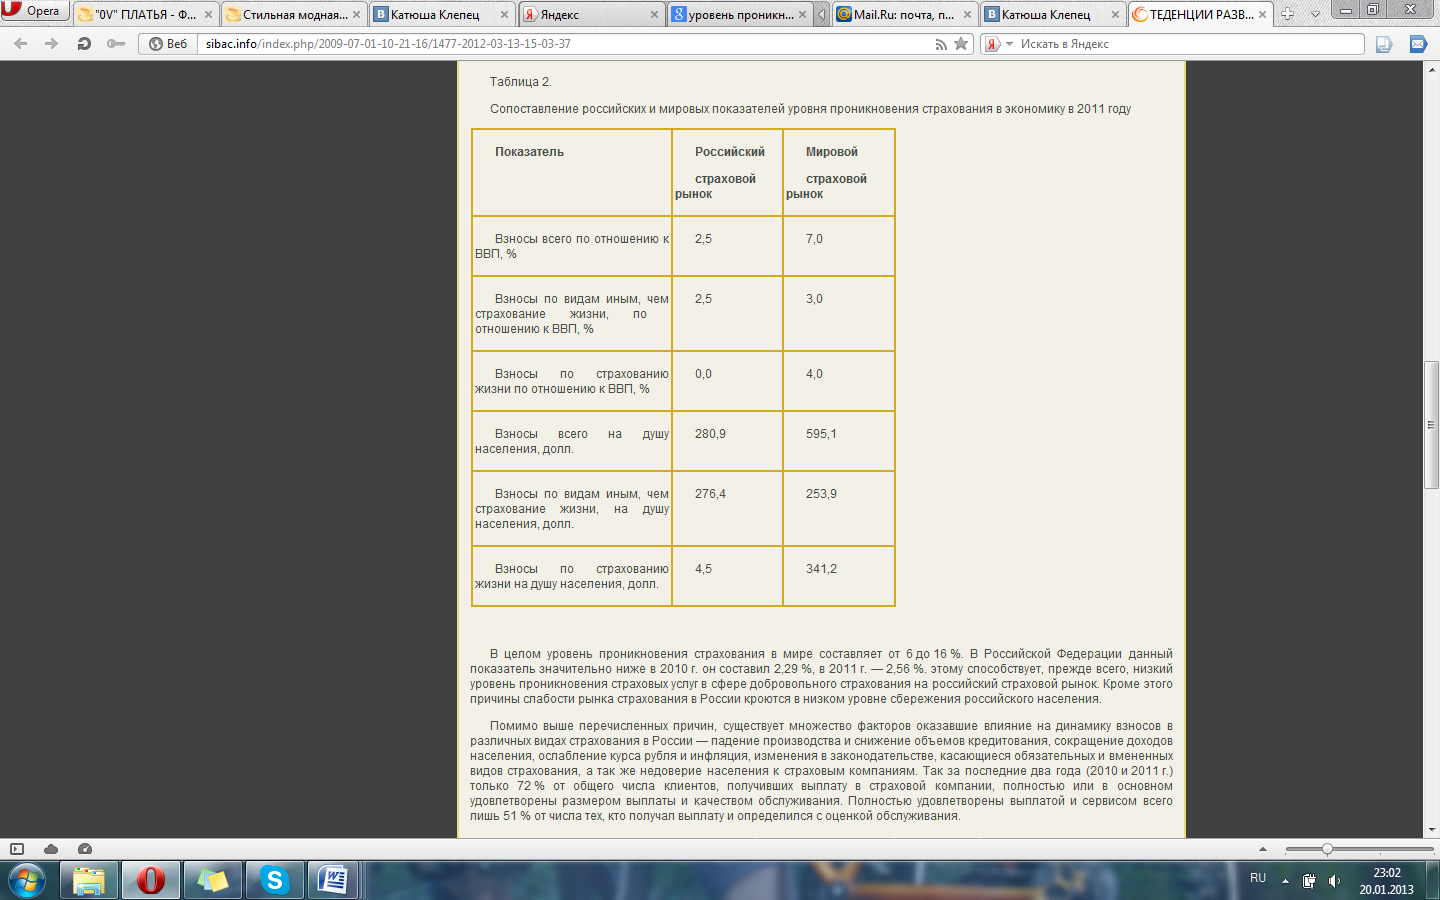Show hidden tray icons arrow

pos(1285,881)
